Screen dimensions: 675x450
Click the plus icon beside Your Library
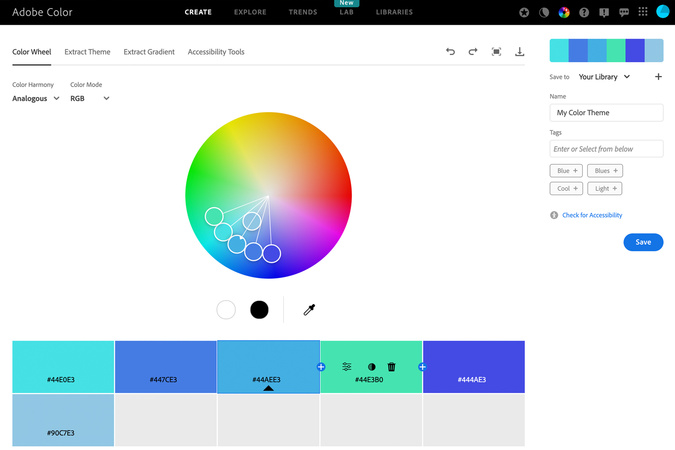click(x=658, y=77)
